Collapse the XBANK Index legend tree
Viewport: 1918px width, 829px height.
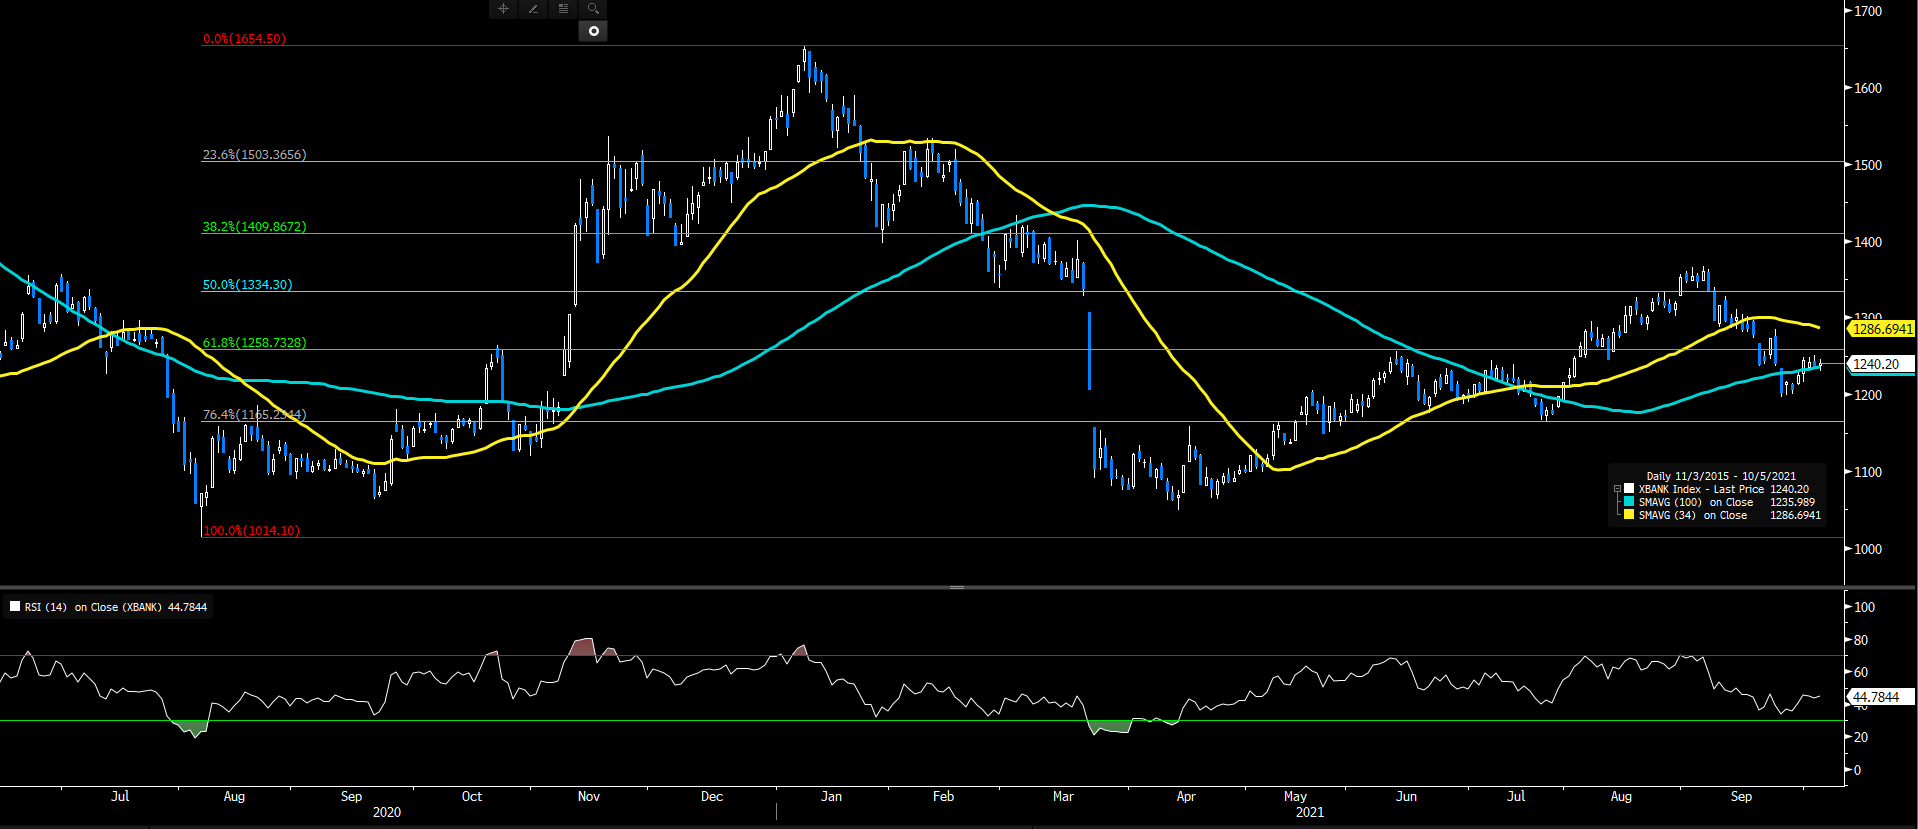pyautogui.click(x=1617, y=489)
